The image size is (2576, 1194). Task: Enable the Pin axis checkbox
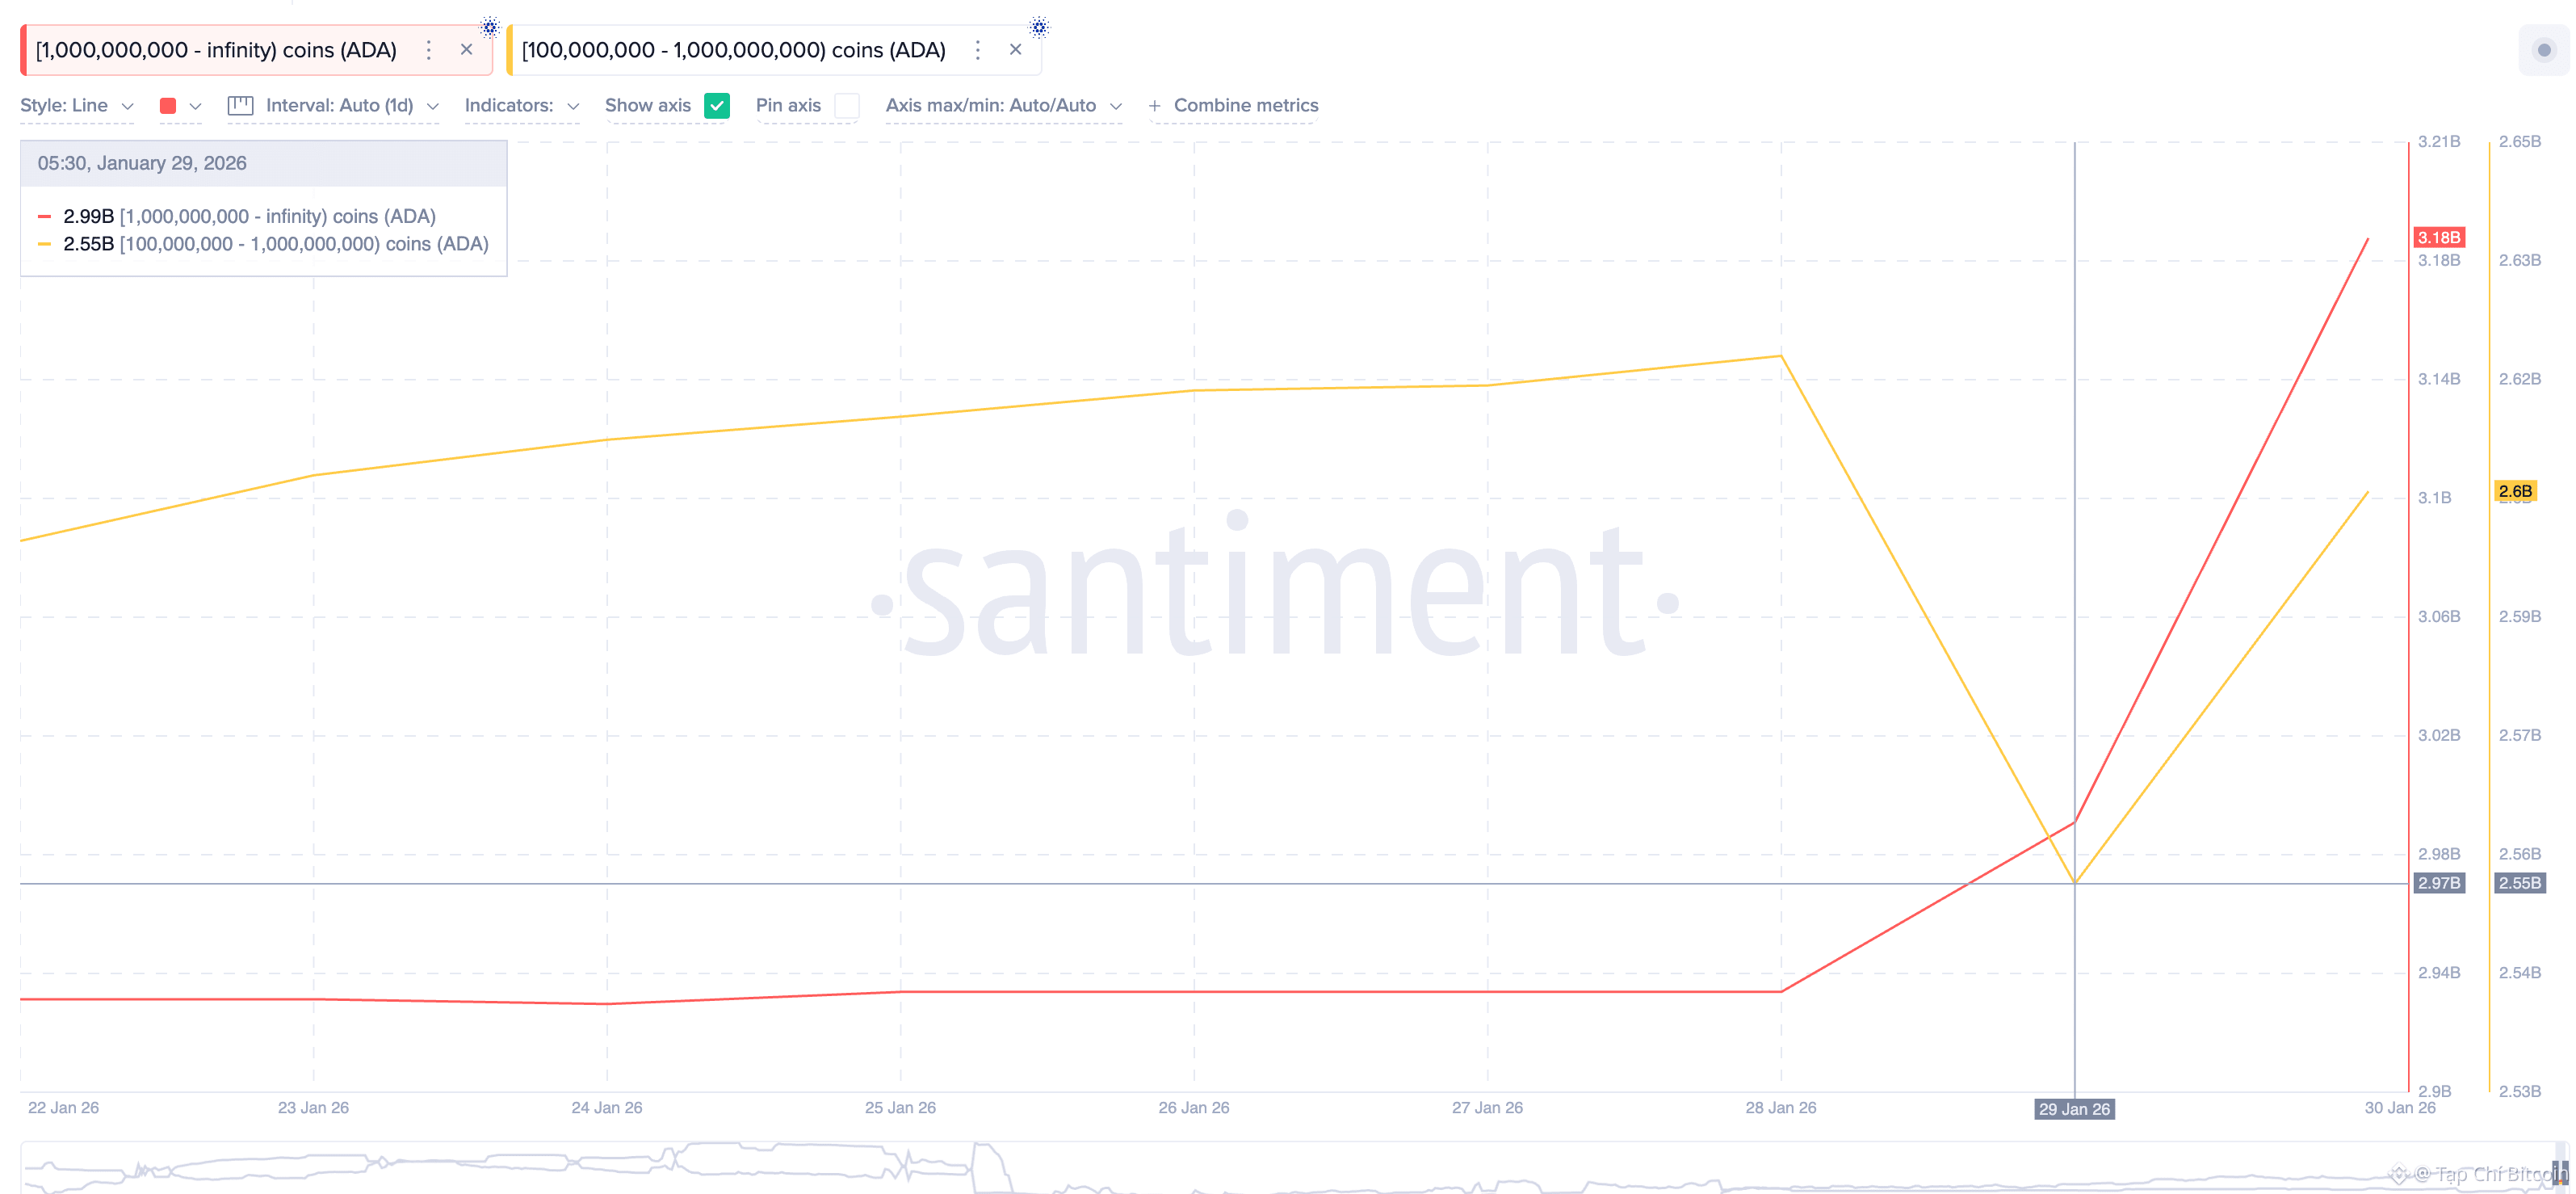(x=846, y=106)
